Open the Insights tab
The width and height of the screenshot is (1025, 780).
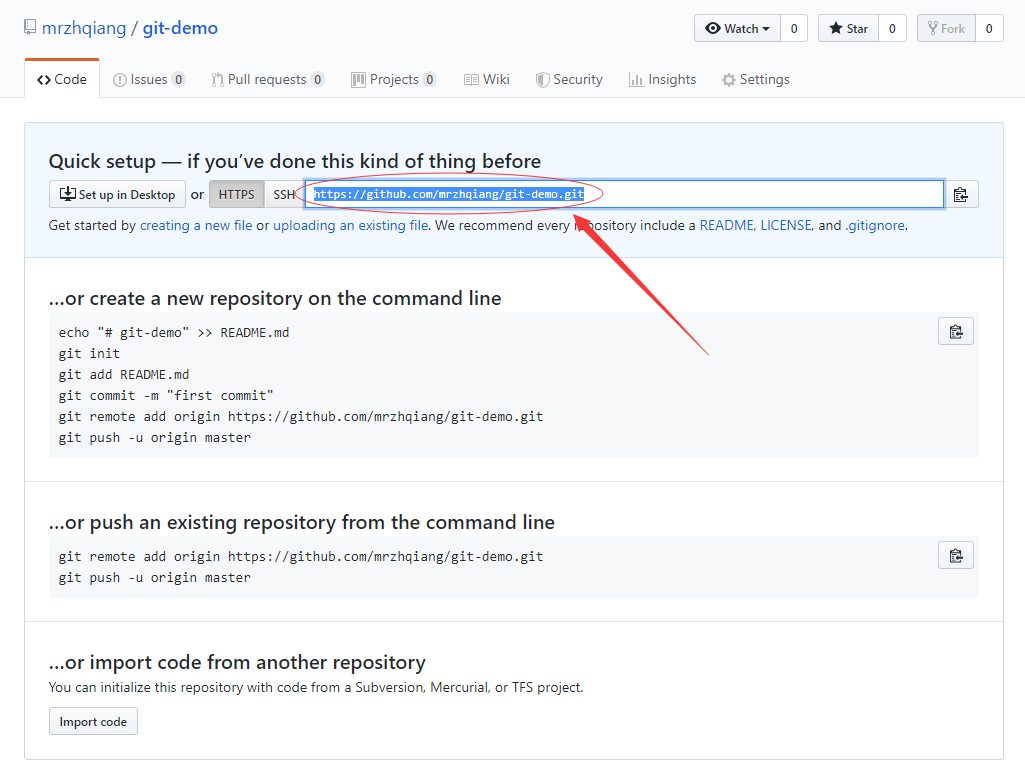[662, 79]
